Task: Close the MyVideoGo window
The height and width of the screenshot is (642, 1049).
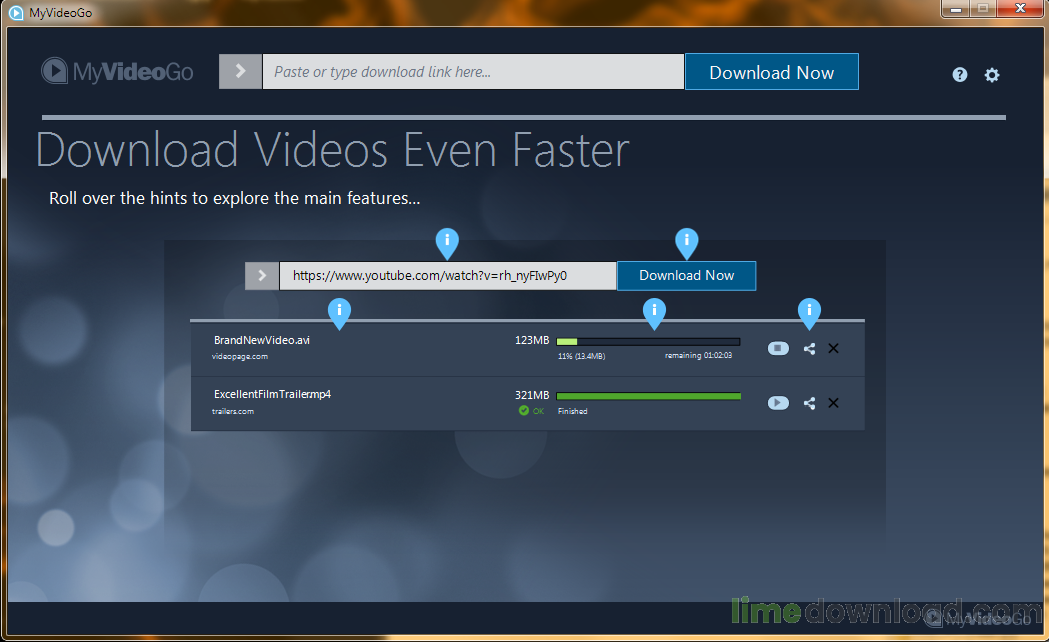Action: coord(1020,9)
